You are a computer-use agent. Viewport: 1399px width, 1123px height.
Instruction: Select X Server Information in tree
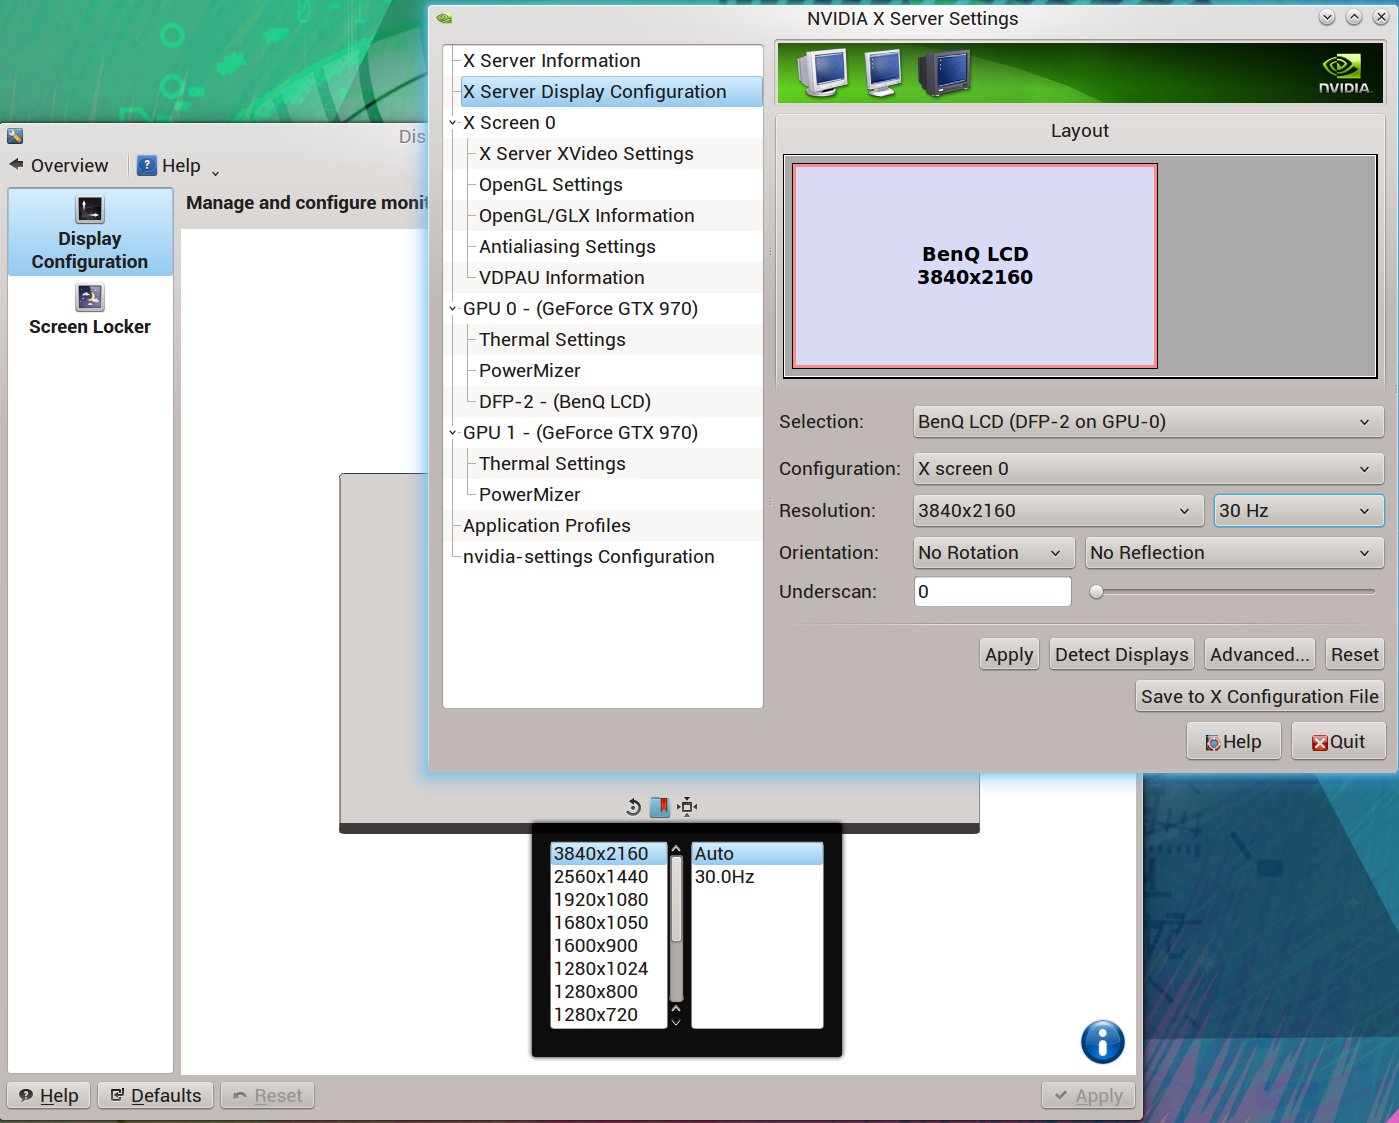551,61
